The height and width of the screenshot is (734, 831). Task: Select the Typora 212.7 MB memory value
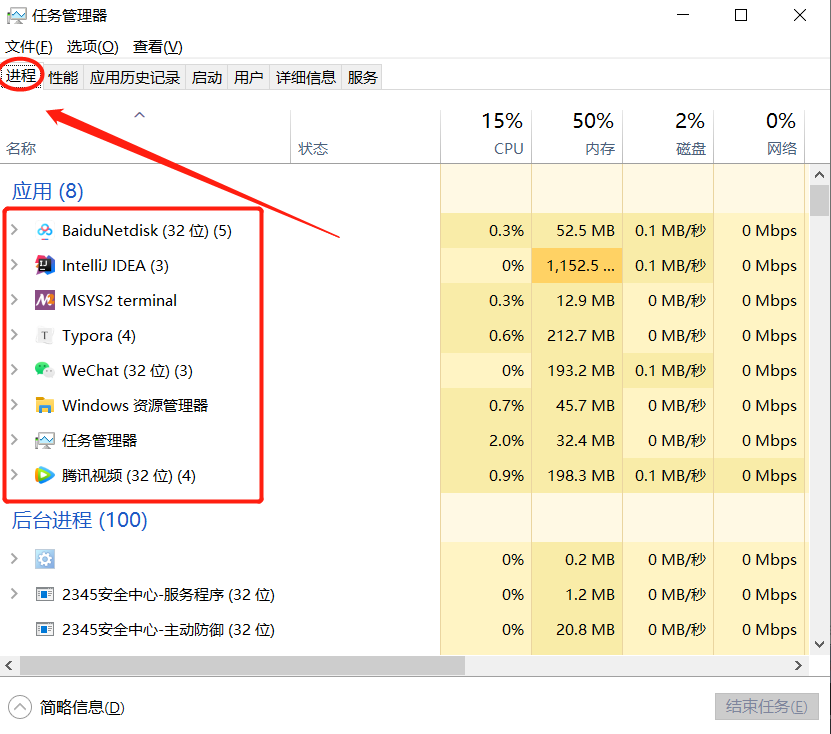pos(581,335)
